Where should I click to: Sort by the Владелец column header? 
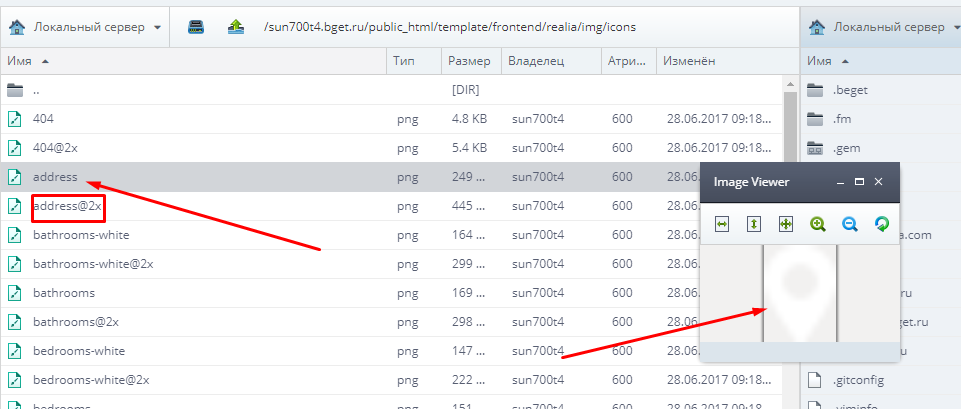pos(550,61)
